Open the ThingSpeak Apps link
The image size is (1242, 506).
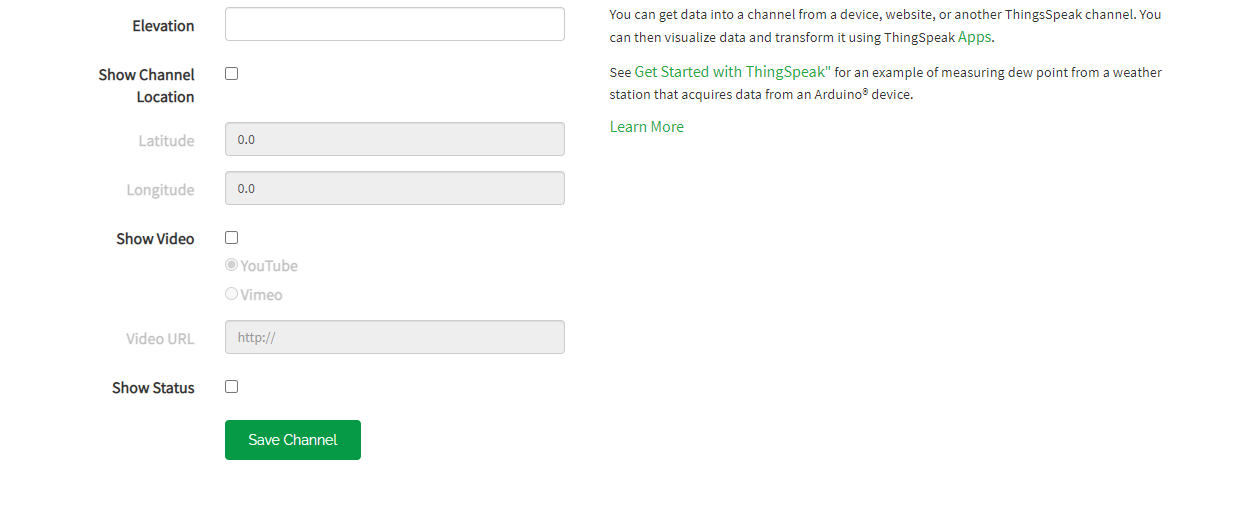(x=975, y=37)
